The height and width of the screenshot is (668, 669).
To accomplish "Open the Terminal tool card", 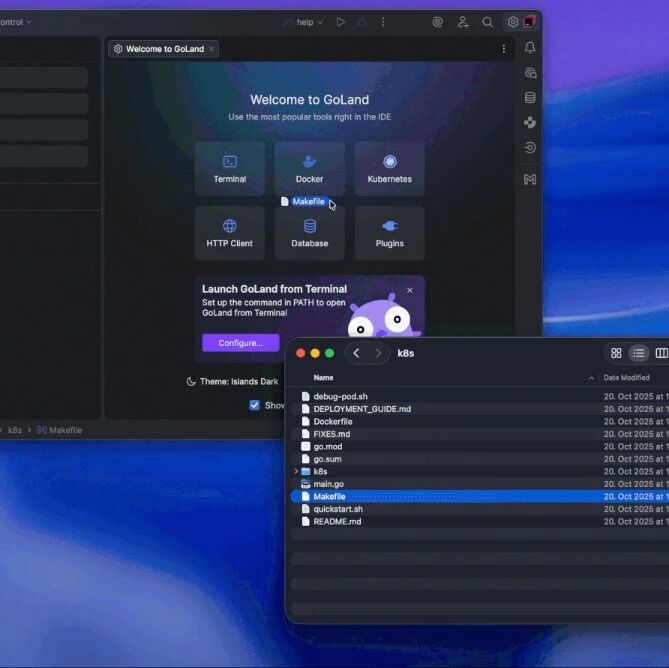I will (230, 169).
